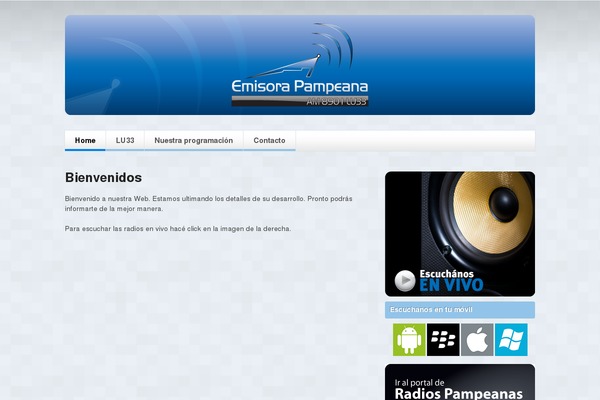Click the Escuchanos en tu móvil header
600x400 pixels.
point(460,310)
